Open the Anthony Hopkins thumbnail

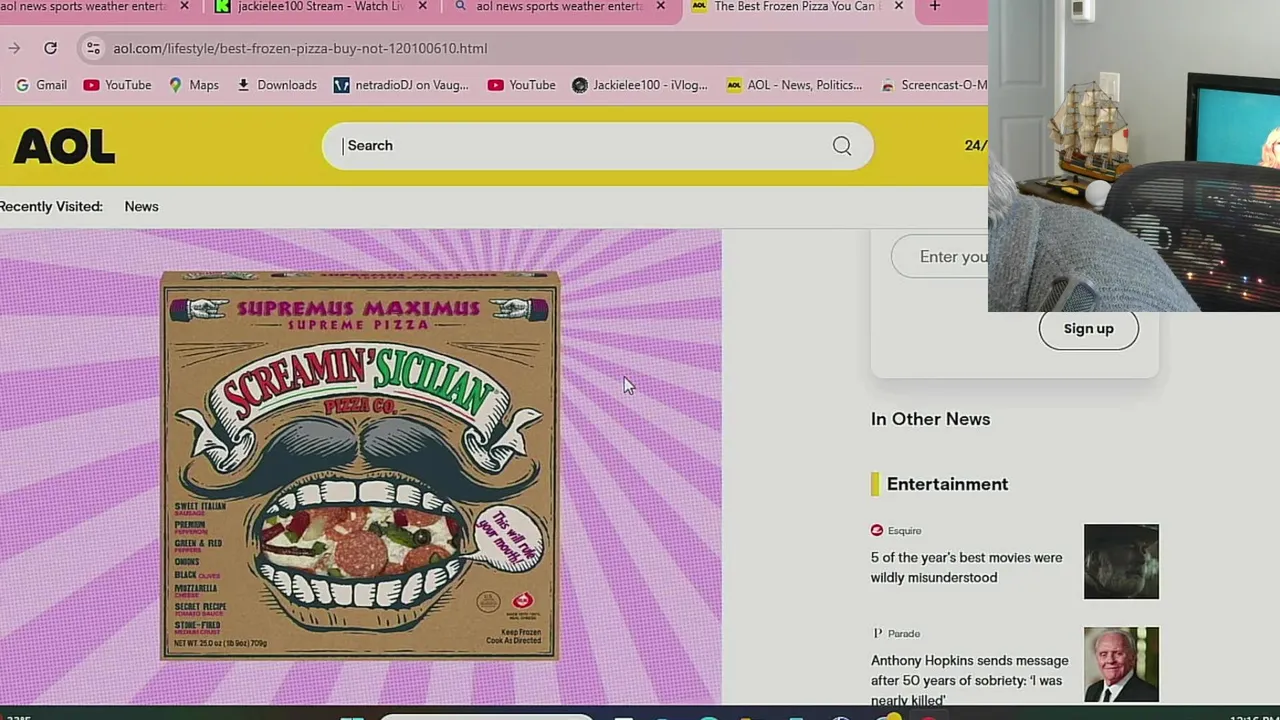1121,665
